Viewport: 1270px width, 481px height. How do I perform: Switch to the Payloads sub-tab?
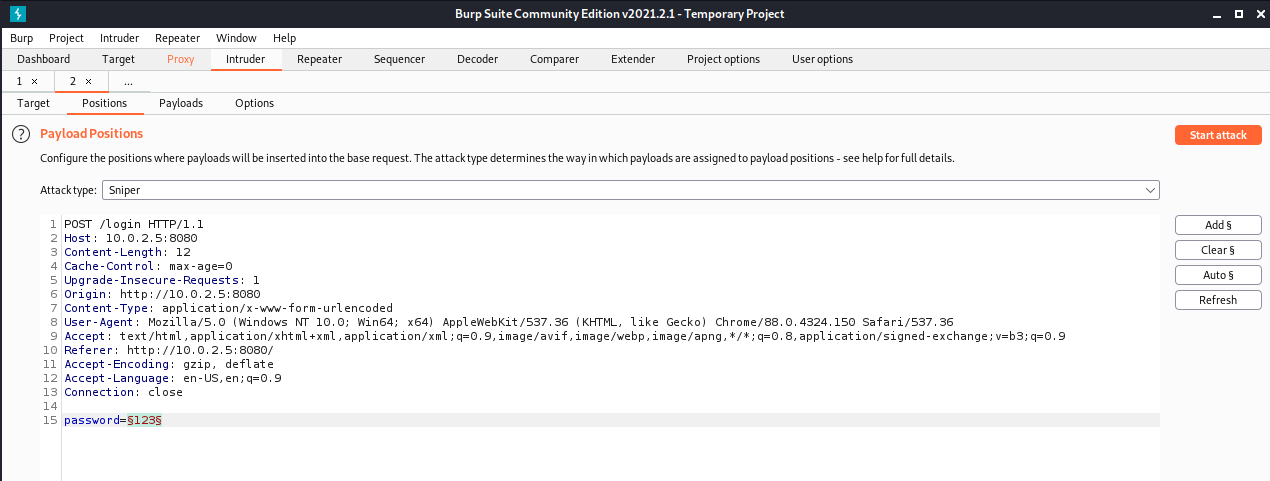(181, 103)
